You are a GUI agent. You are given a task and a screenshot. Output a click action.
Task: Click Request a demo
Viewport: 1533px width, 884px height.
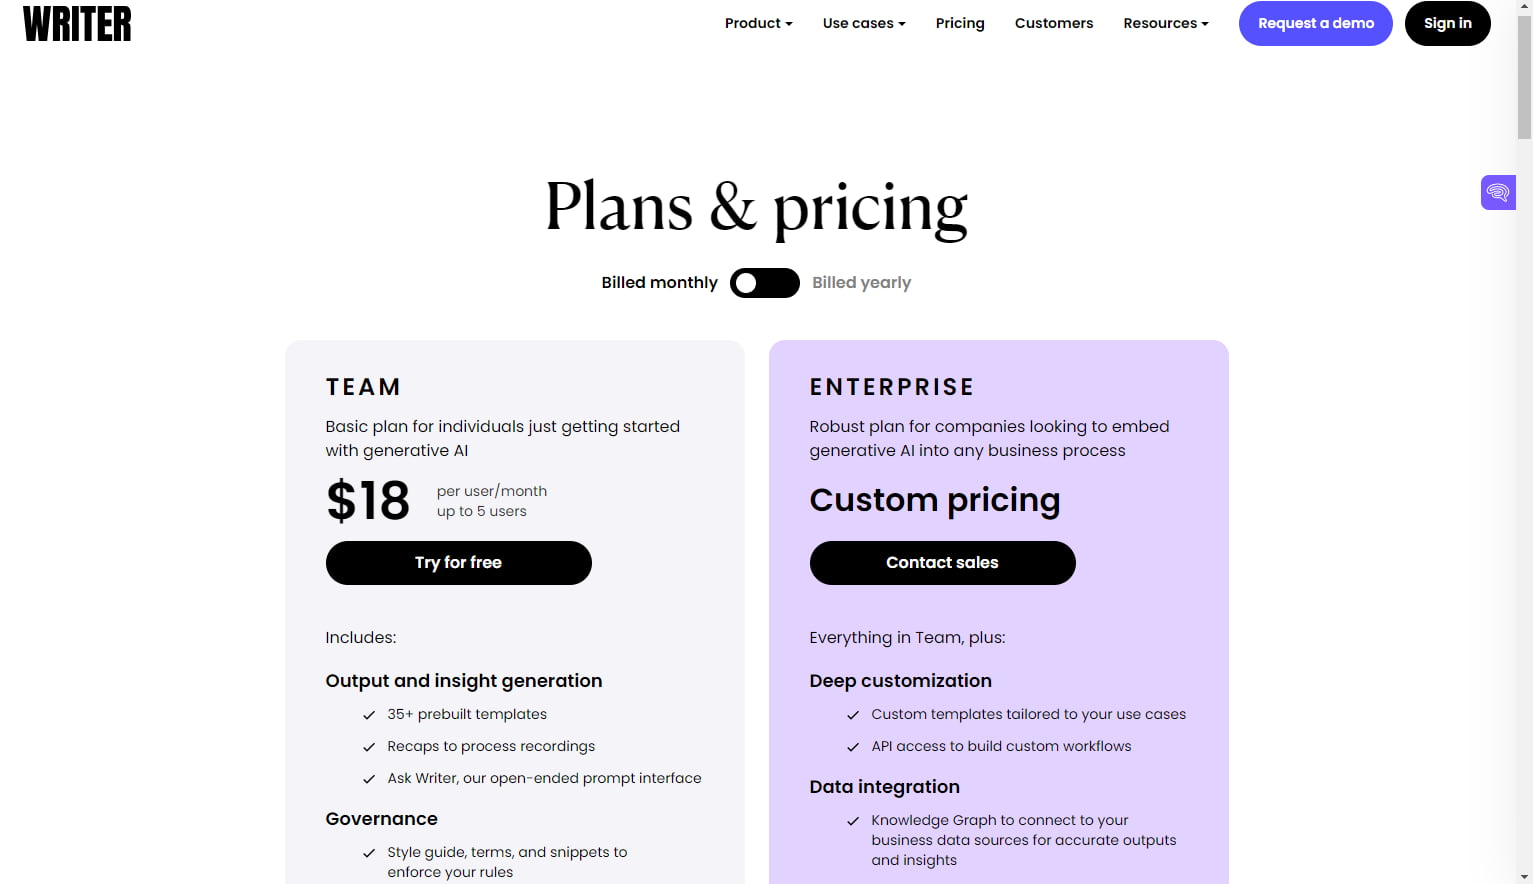tap(1315, 23)
